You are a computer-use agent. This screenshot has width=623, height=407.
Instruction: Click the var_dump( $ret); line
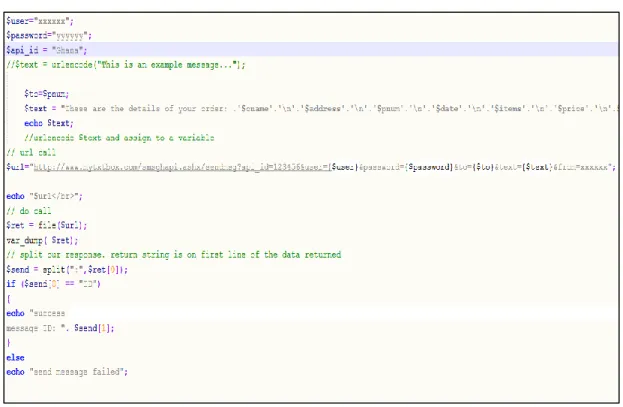pyautogui.click(x=42, y=240)
